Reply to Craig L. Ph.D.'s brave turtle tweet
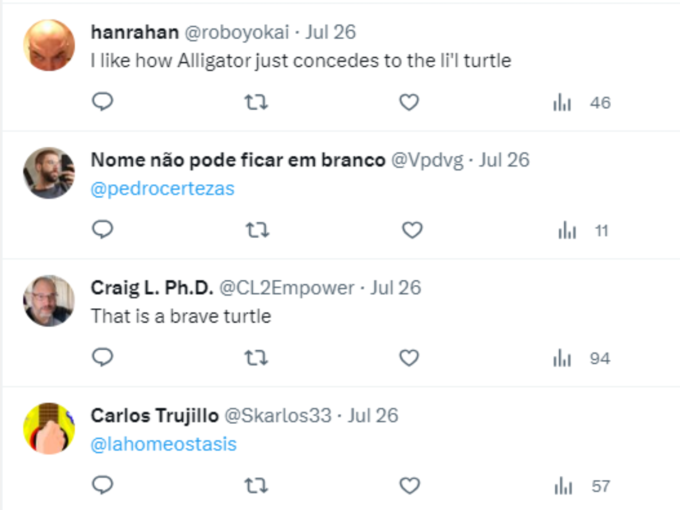Screen dimensions: 680x510 point(103,358)
